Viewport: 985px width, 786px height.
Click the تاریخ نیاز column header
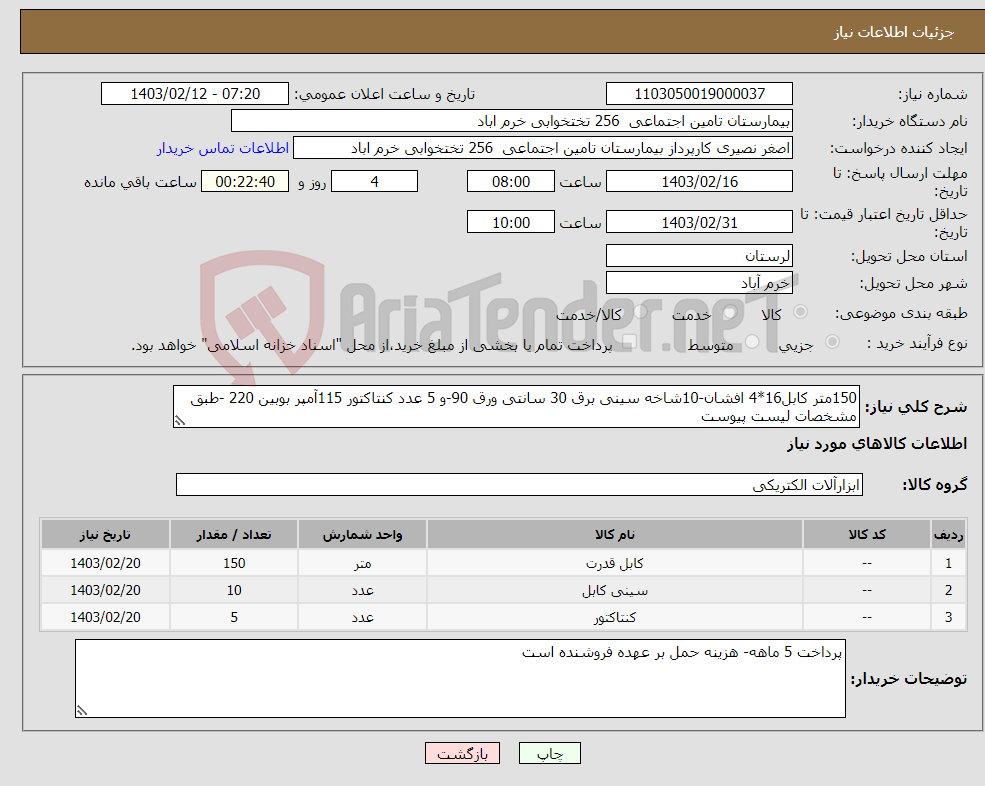[105, 535]
